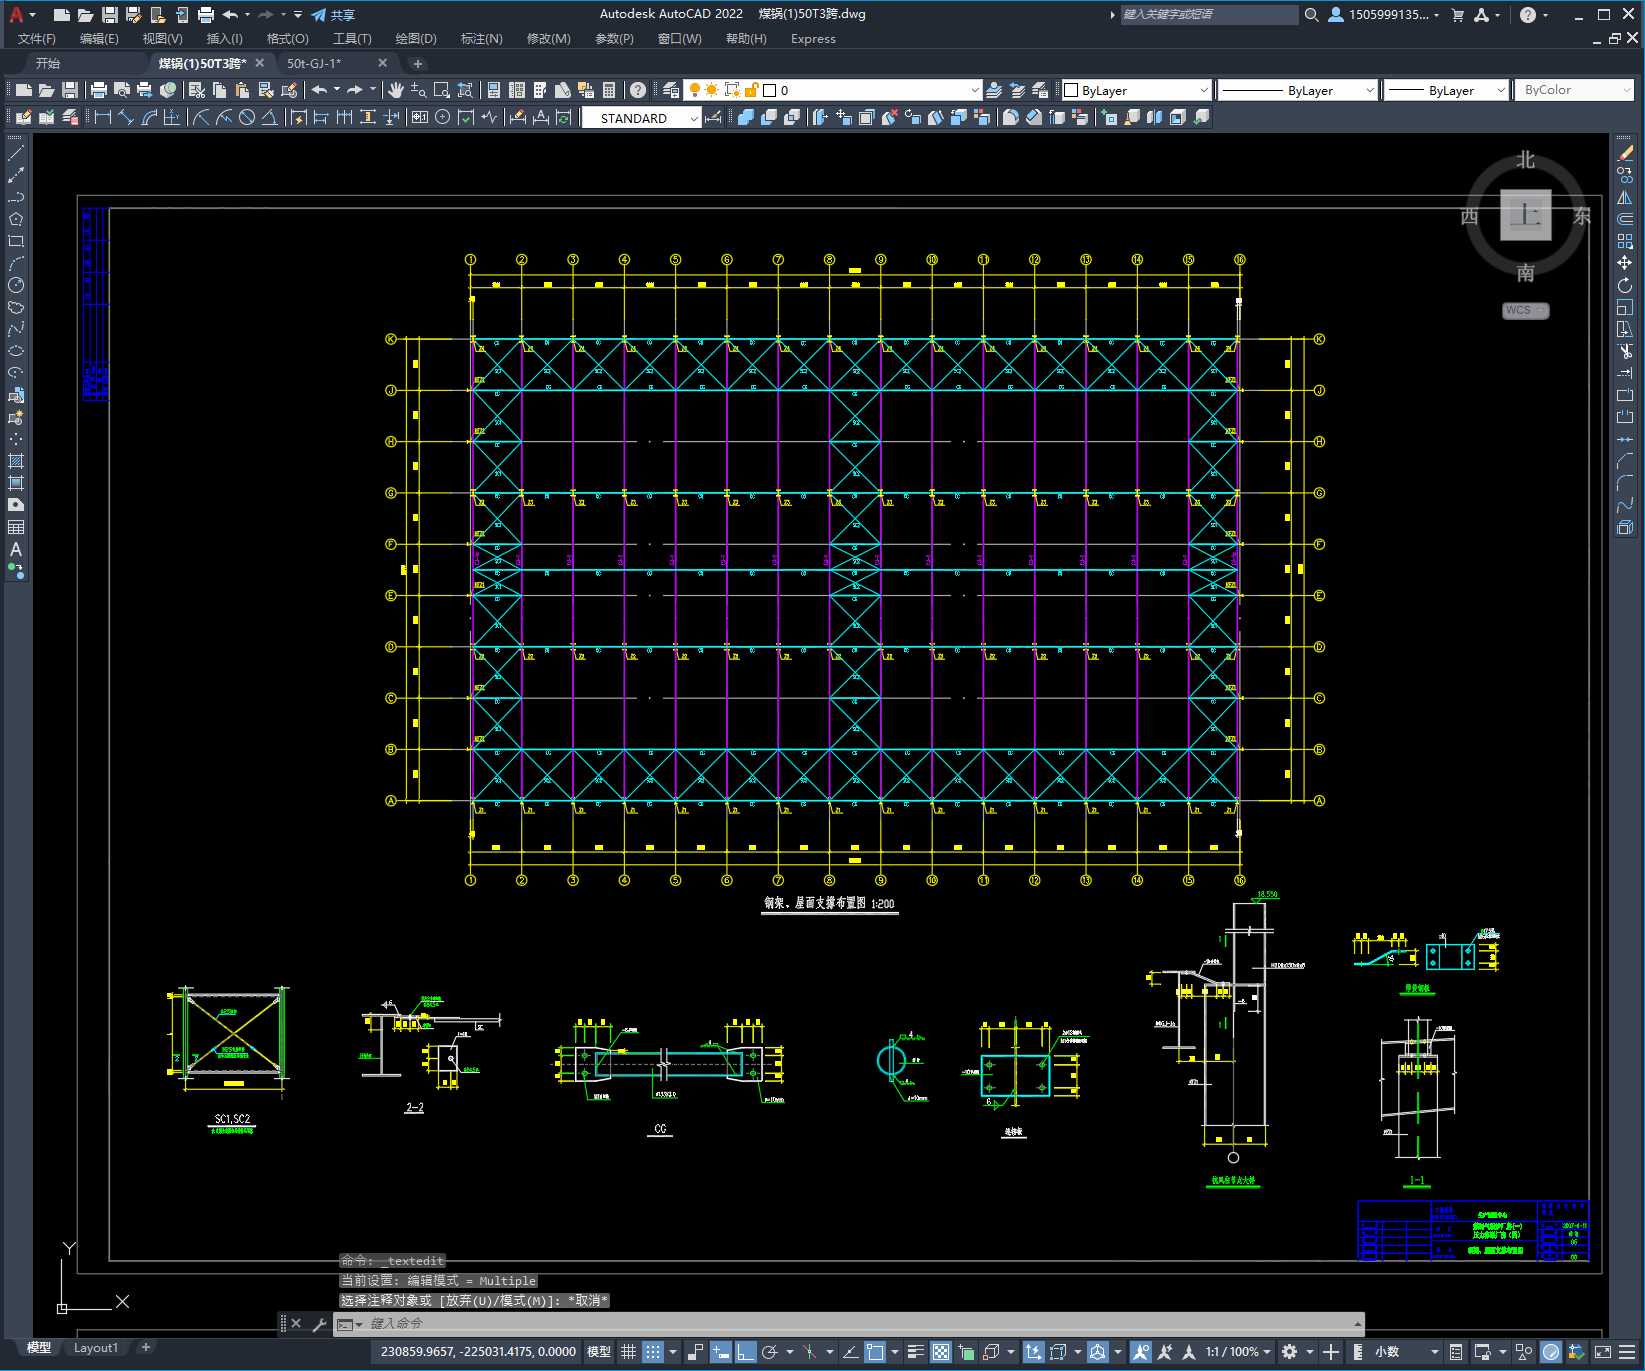Toggle Lineweight display in status bar
This screenshot has width=1645, height=1371.
coord(915,1352)
